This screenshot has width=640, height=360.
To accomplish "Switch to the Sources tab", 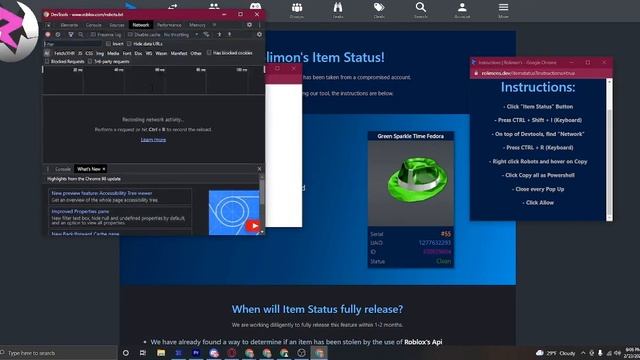I will click(117, 25).
